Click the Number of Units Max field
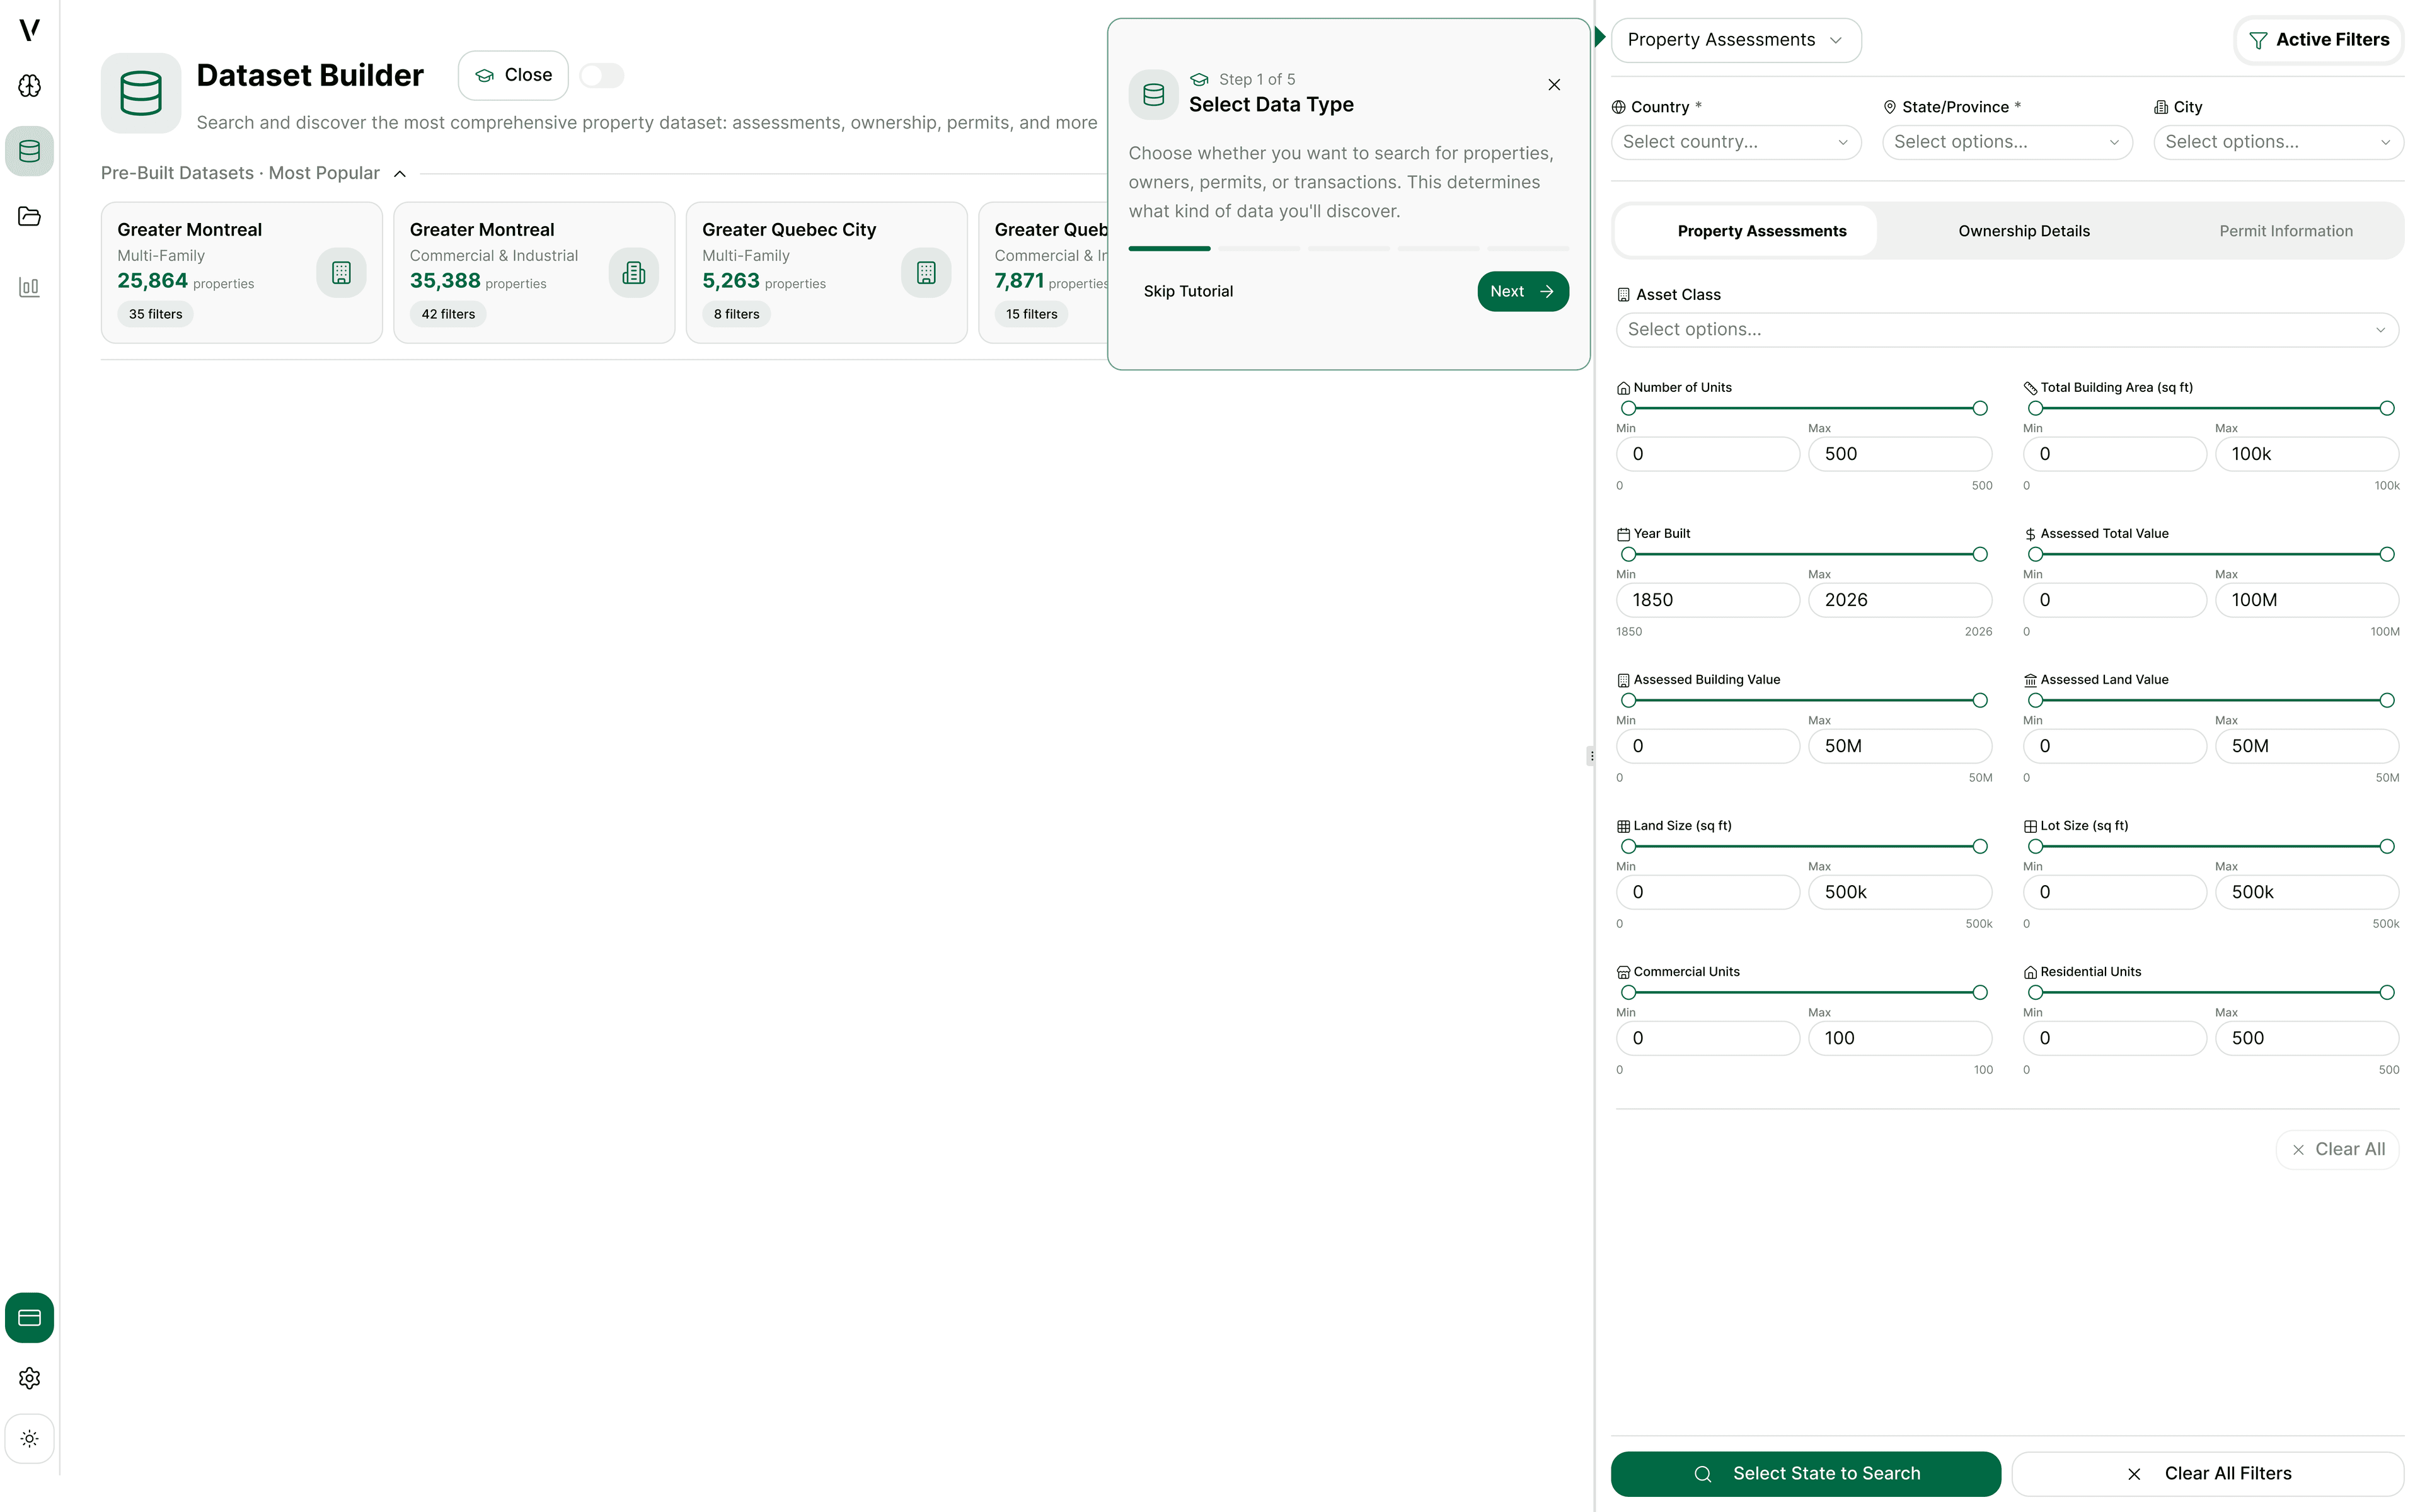The image size is (2420, 1512). point(1899,454)
